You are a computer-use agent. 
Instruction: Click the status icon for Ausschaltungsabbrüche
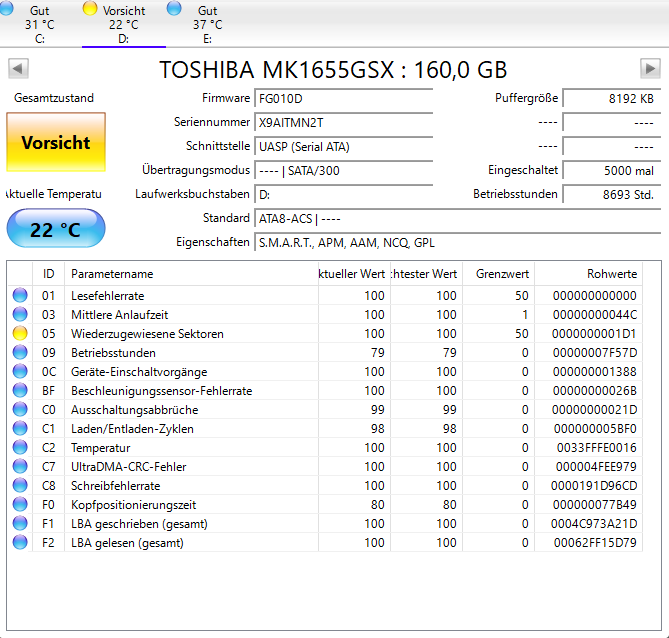click(20, 409)
